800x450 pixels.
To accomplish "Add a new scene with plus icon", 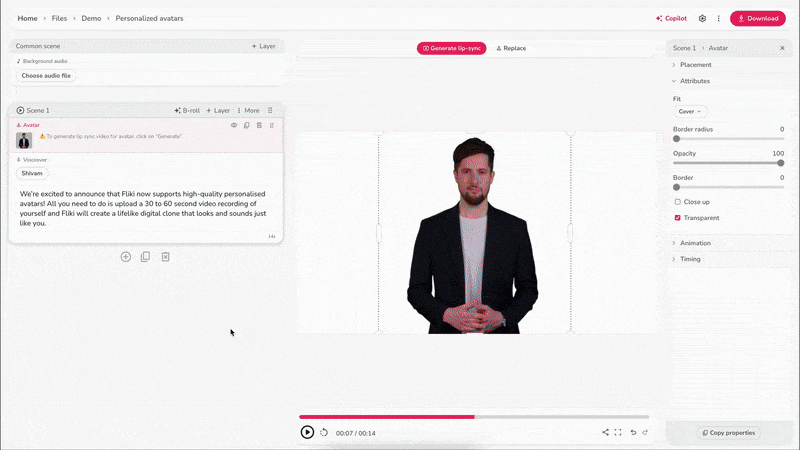I will pyautogui.click(x=126, y=257).
